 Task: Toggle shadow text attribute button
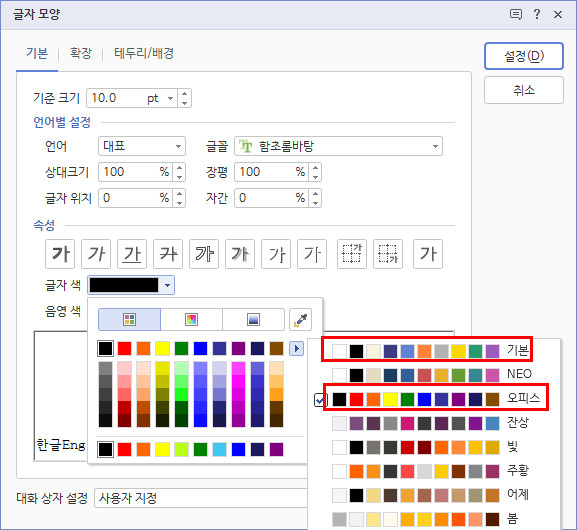tap(240, 254)
